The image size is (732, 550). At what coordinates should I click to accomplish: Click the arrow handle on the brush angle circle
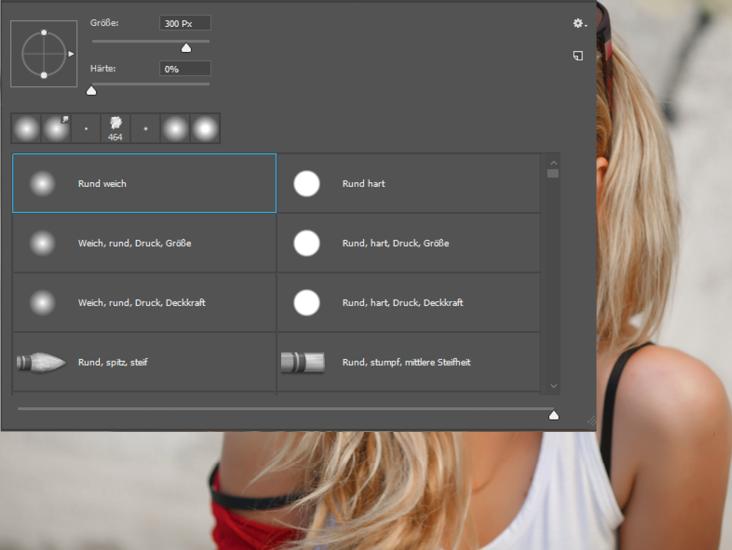(x=71, y=54)
